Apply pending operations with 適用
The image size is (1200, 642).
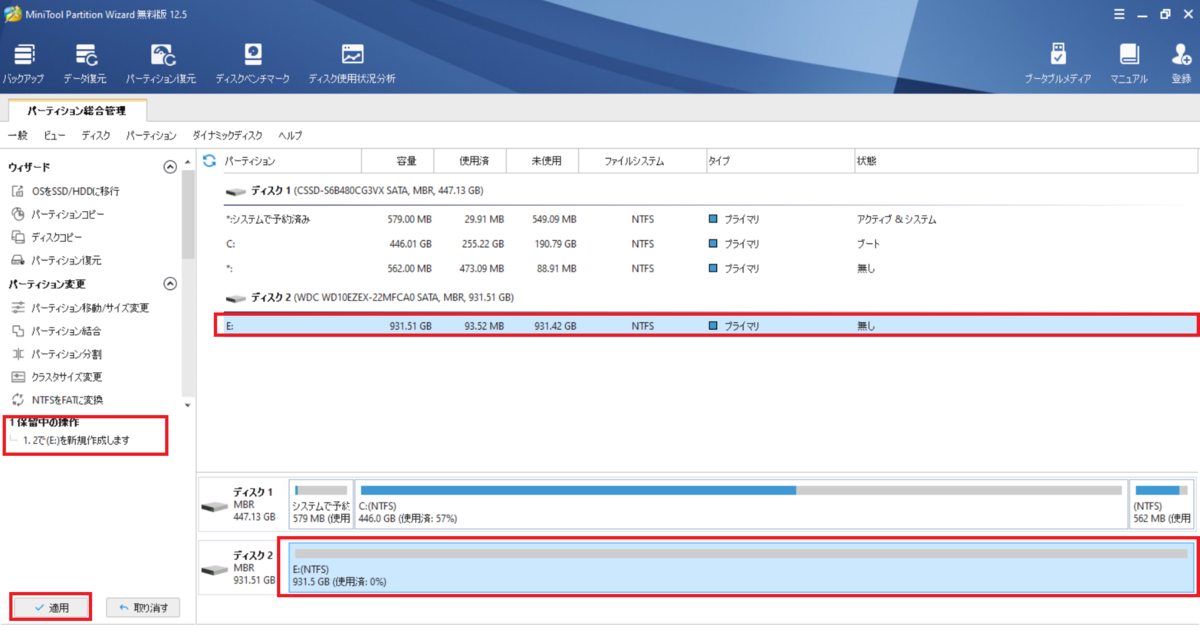tap(51, 607)
